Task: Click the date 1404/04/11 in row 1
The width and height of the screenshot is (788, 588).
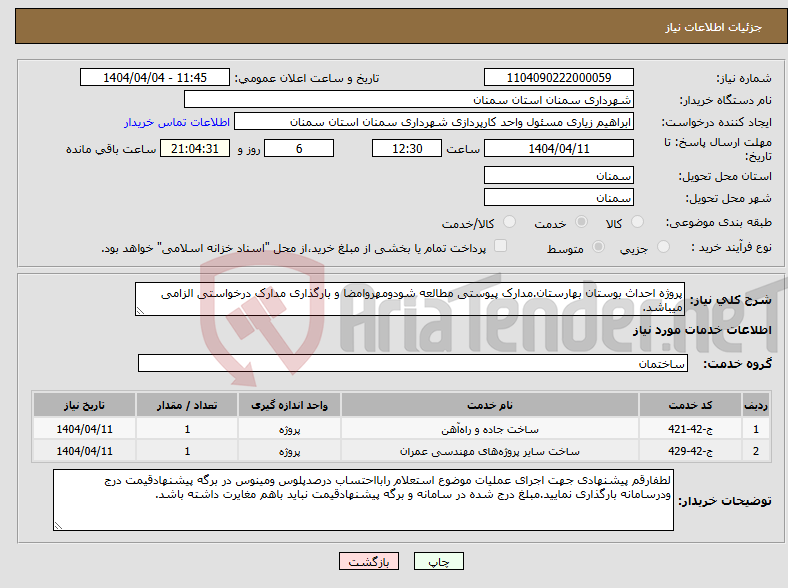Action: coord(84,429)
